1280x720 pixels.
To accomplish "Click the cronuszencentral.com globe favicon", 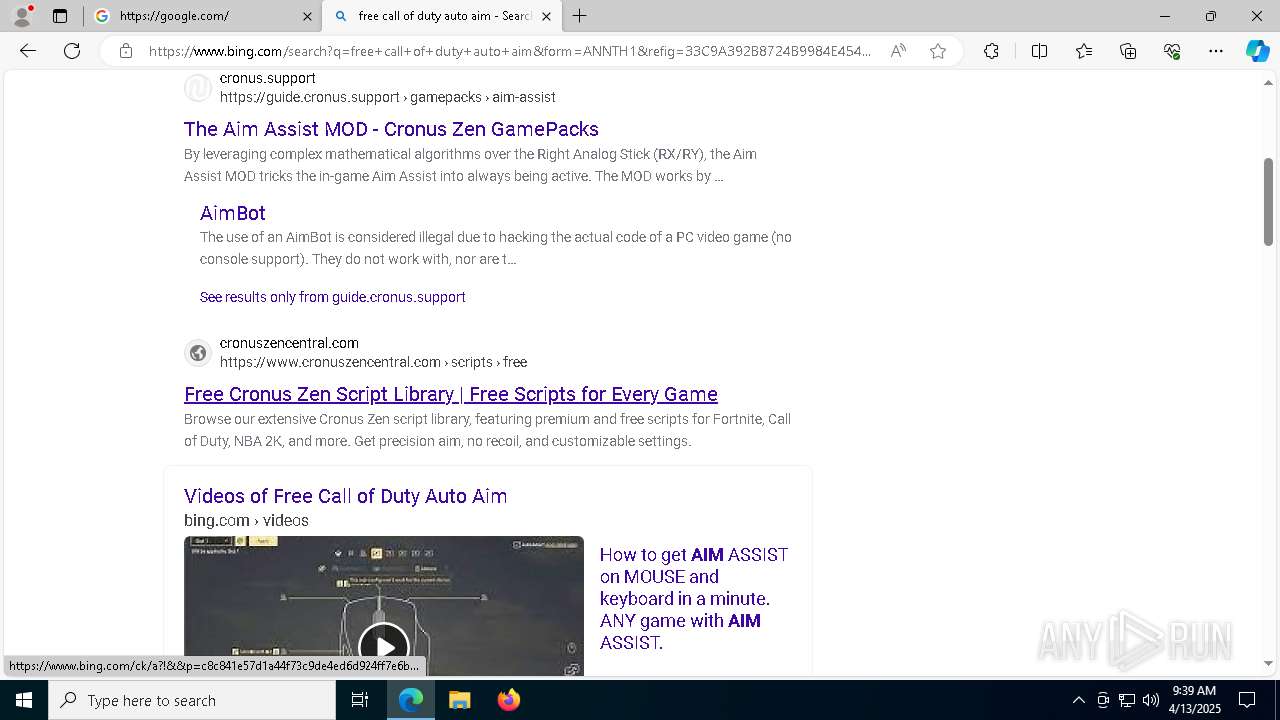I will tap(198, 353).
